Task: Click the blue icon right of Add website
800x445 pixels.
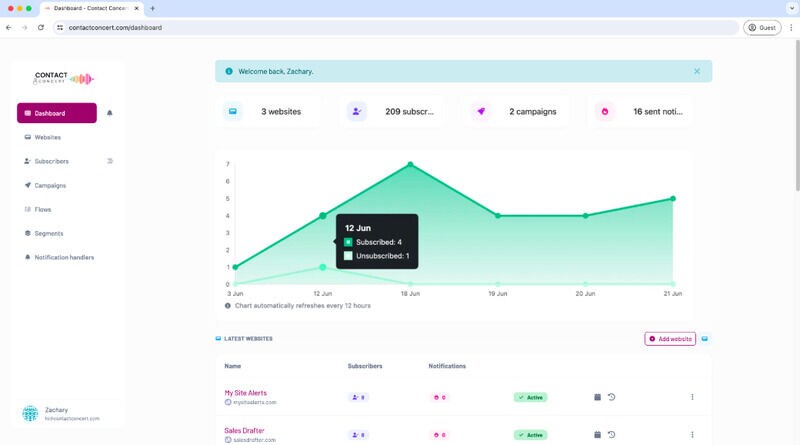Action: (x=705, y=339)
